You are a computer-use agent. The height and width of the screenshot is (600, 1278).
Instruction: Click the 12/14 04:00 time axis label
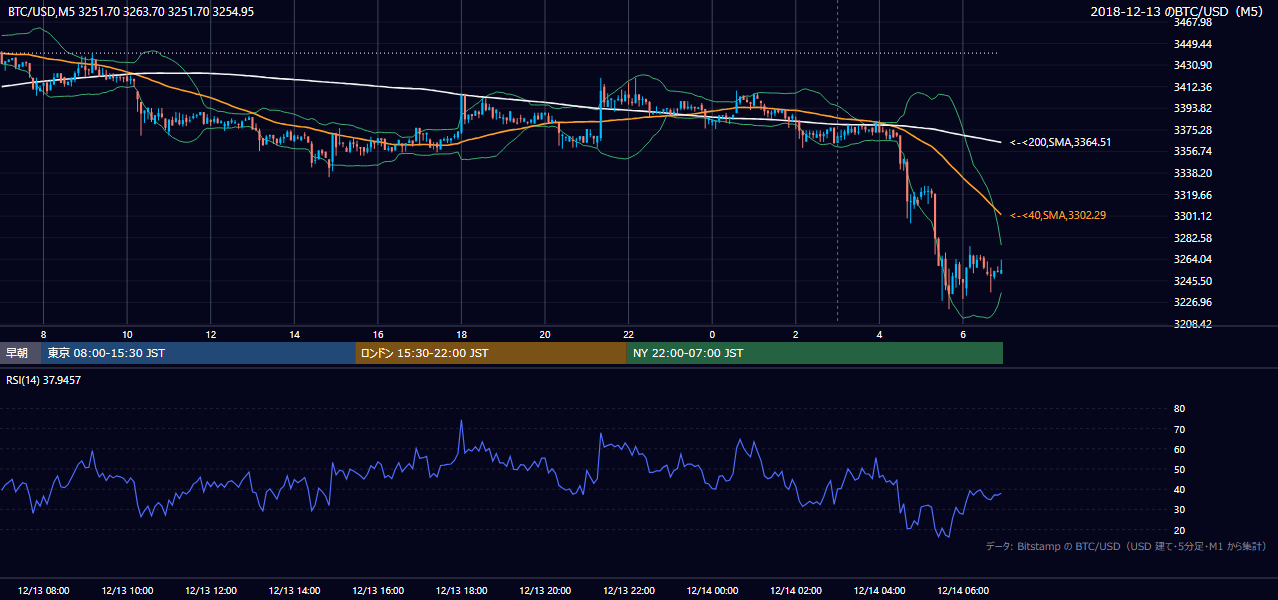coord(879,591)
